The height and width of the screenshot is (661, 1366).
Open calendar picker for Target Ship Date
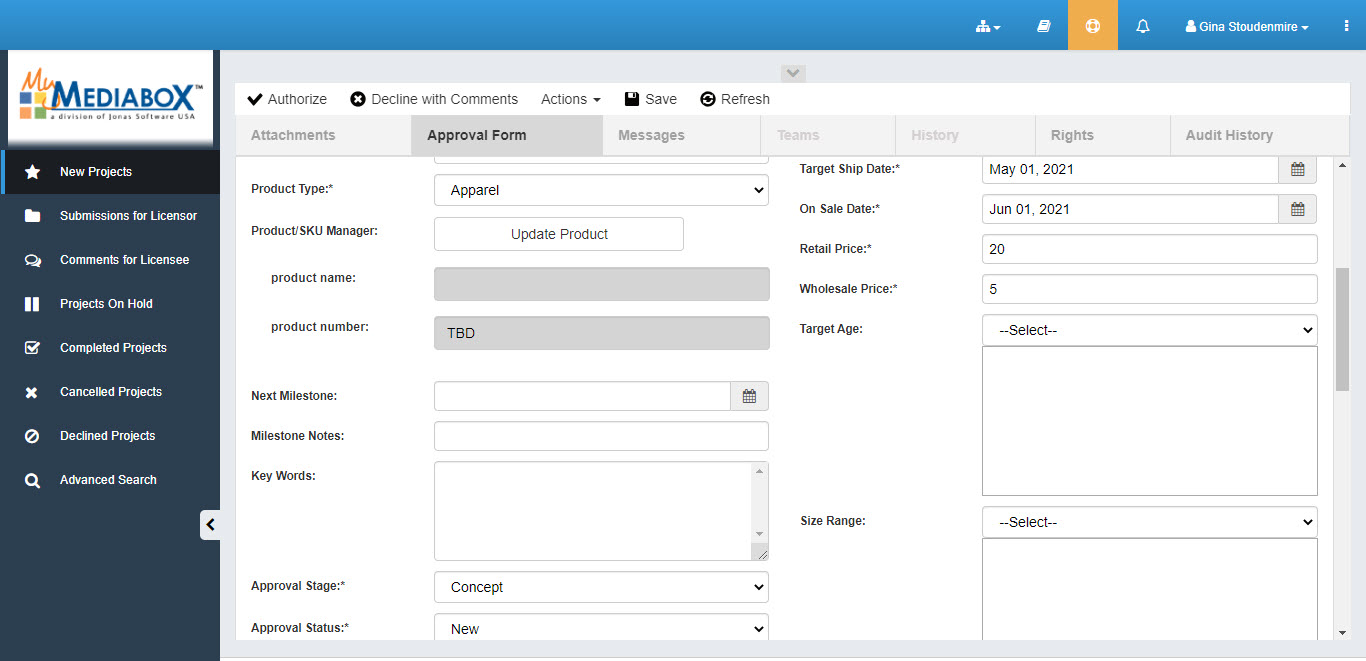[1297, 169]
